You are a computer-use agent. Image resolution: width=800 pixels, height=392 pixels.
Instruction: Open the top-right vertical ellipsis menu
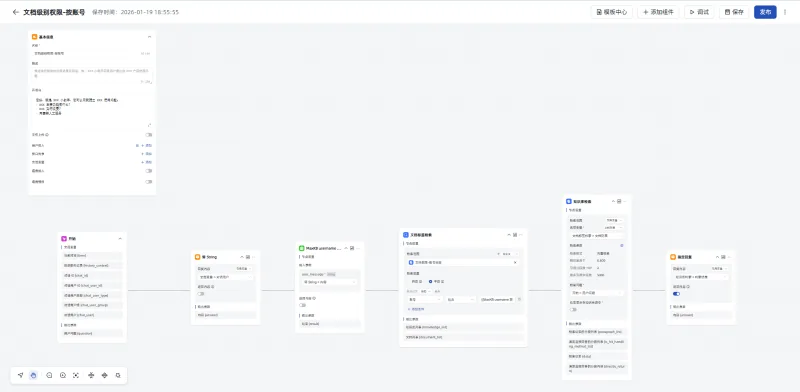click(x=785, y=12)
